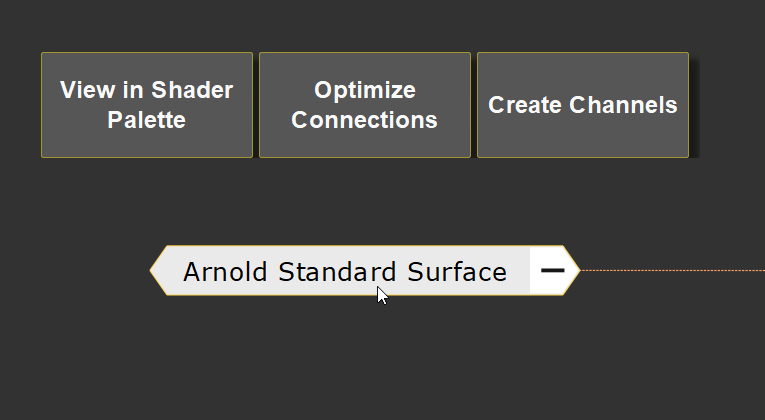Screen dimensions: 765x420
Task: Click the left pointed tip of the node
Action: click(155, 270)
